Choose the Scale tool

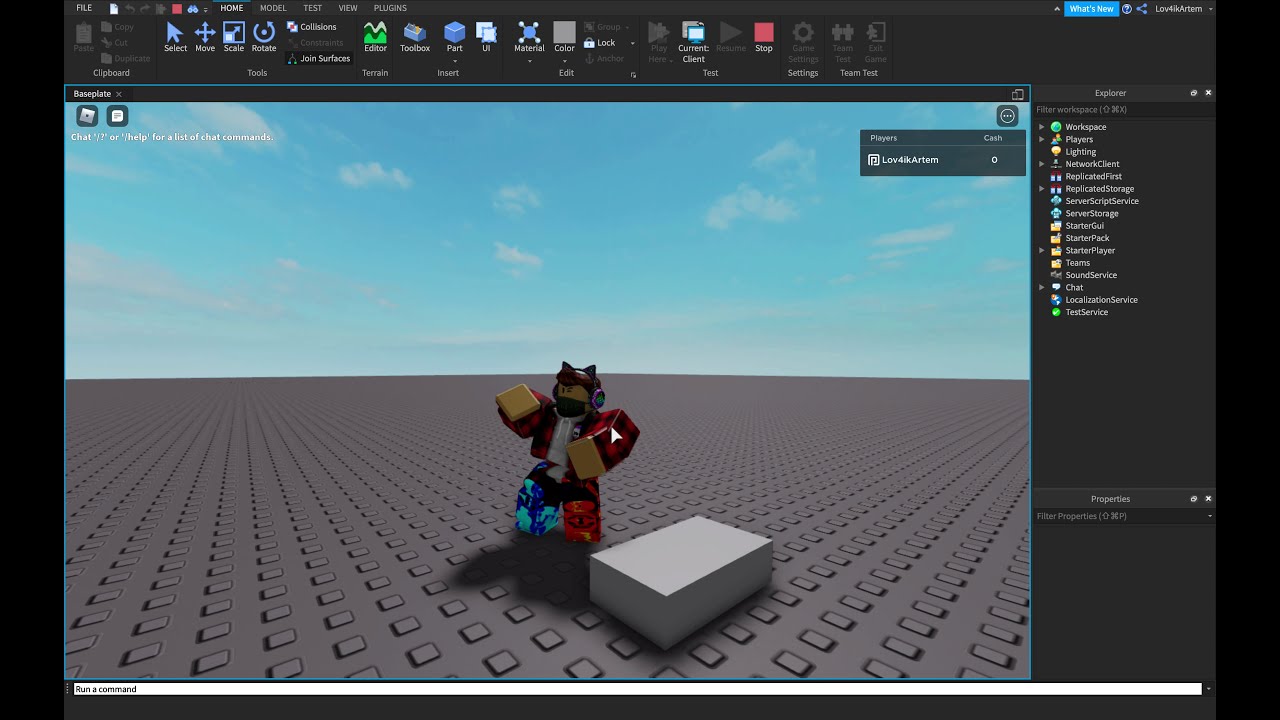coord(234,37)
